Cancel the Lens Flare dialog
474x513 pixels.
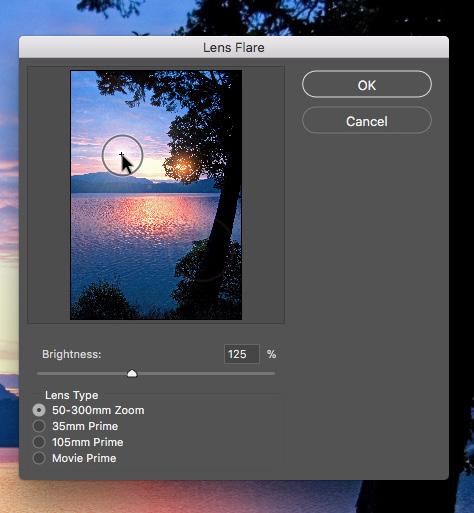point(367,120)
